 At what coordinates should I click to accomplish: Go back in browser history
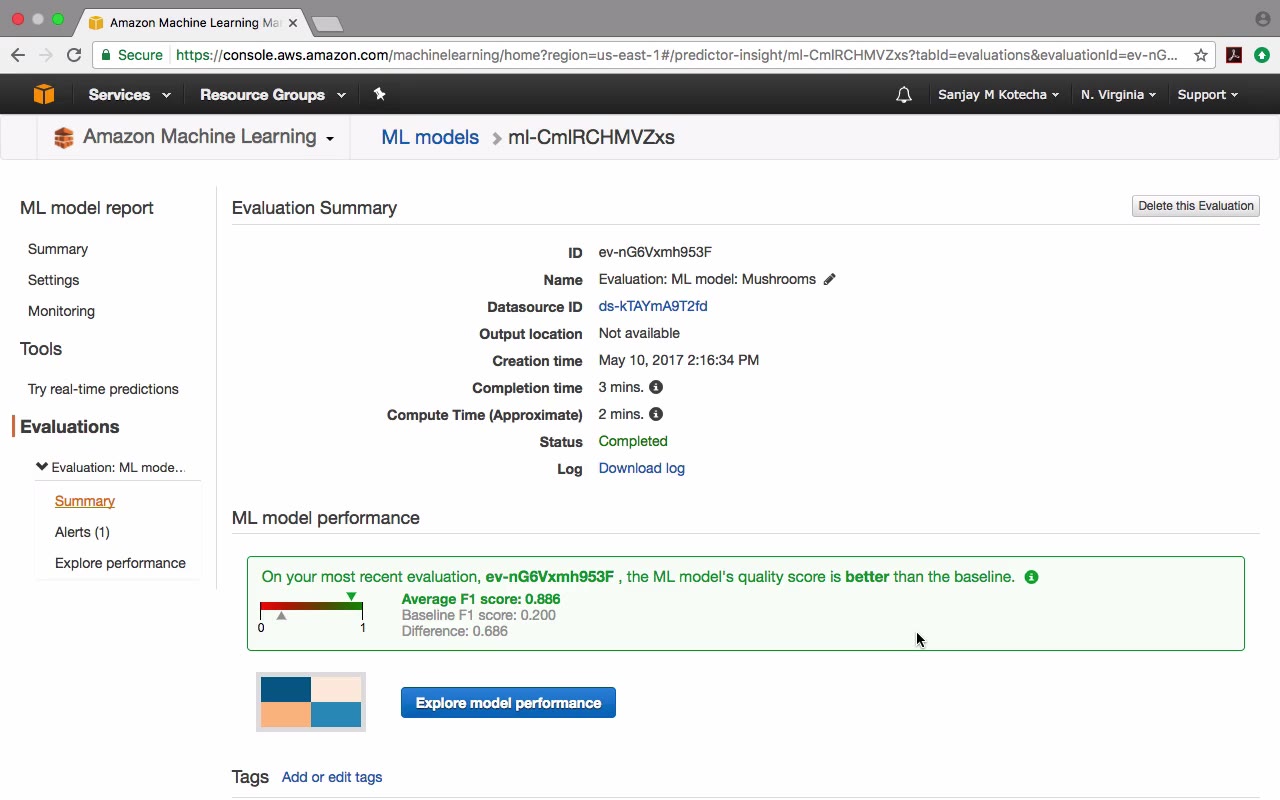18,55
